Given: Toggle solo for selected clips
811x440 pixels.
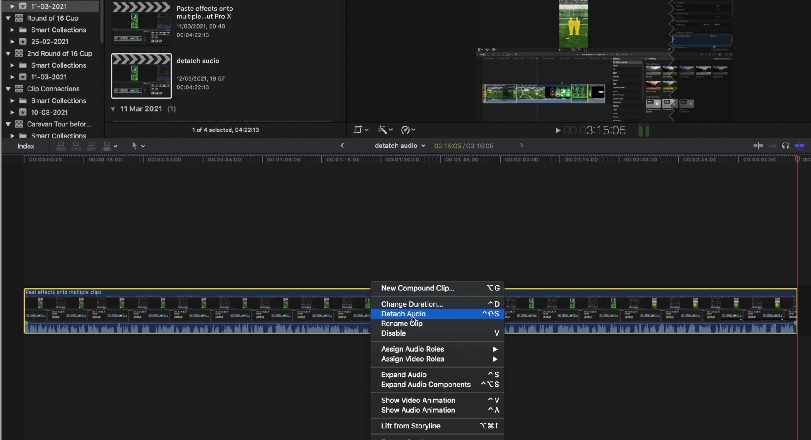Looking at the screenshot, I should tap(786, 146).
